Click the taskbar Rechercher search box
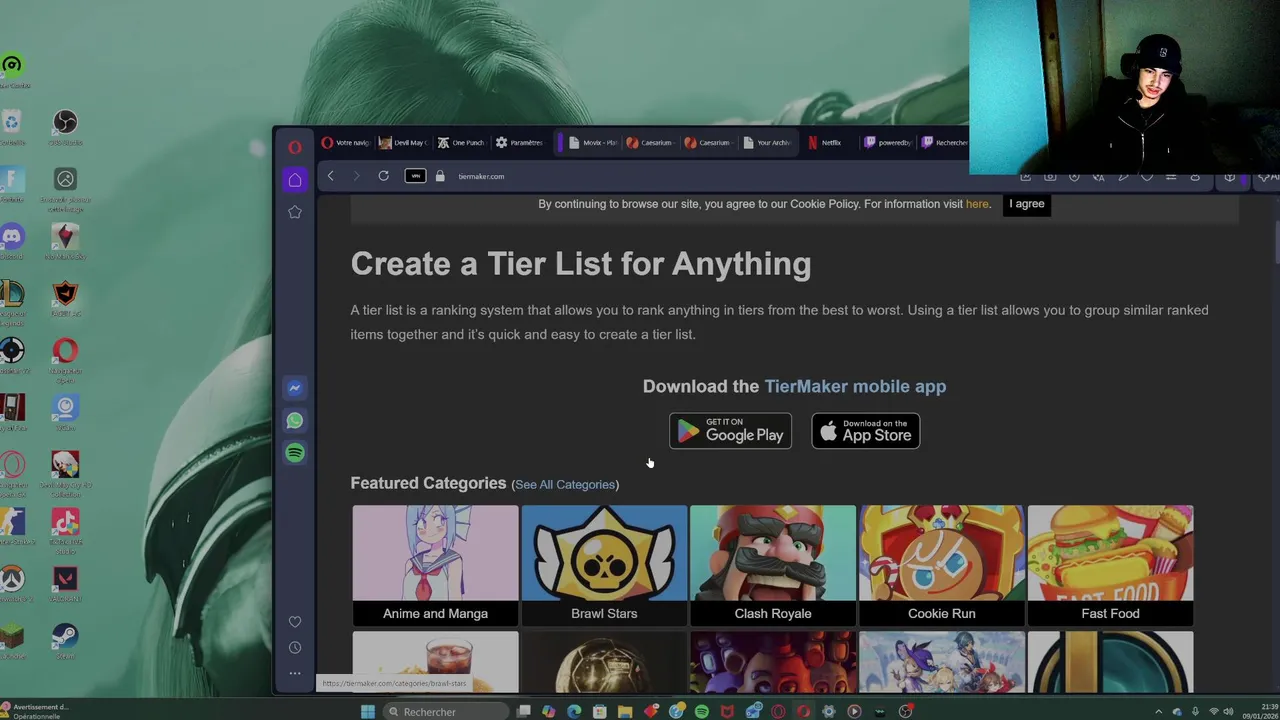The height and width of the screenshot is (720, 1280). (447, 712)
